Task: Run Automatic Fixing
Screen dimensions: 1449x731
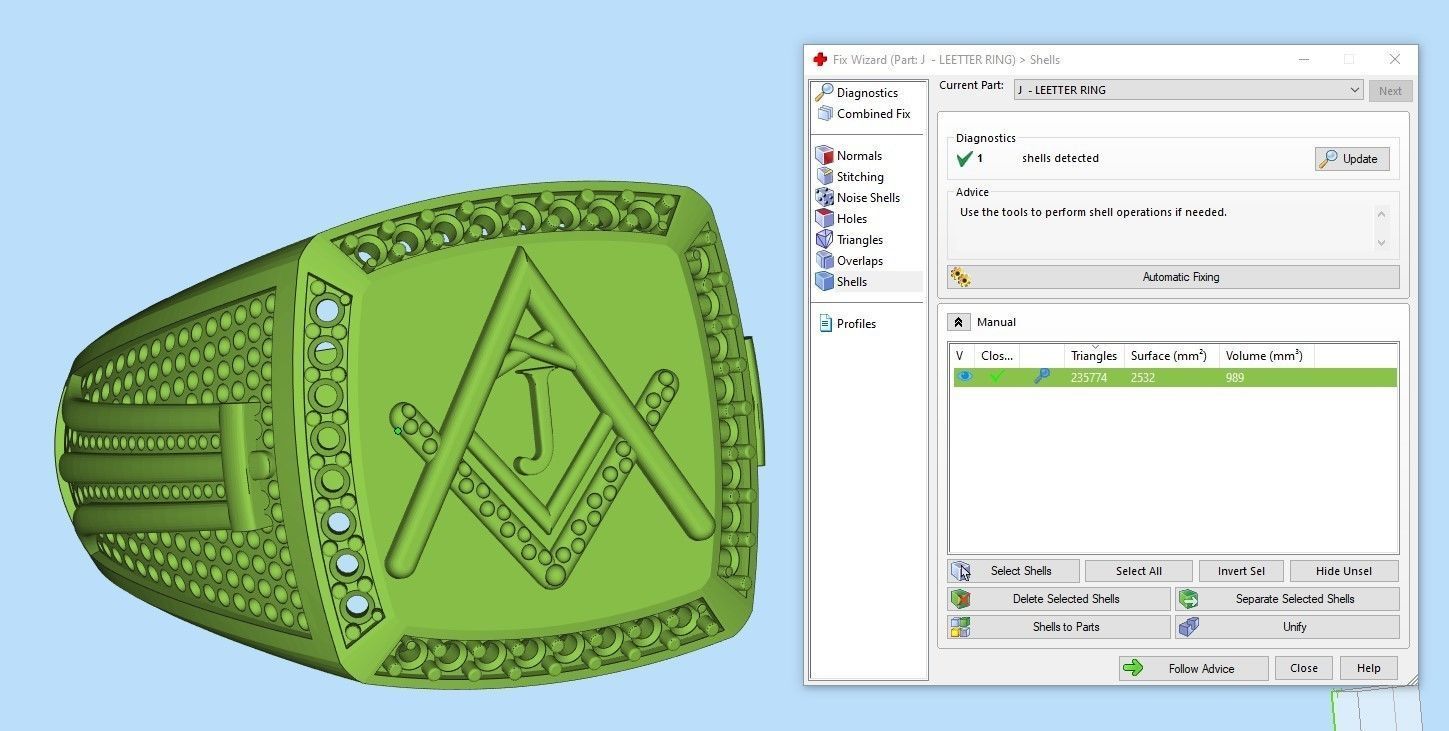Action: coord(1173,277)
